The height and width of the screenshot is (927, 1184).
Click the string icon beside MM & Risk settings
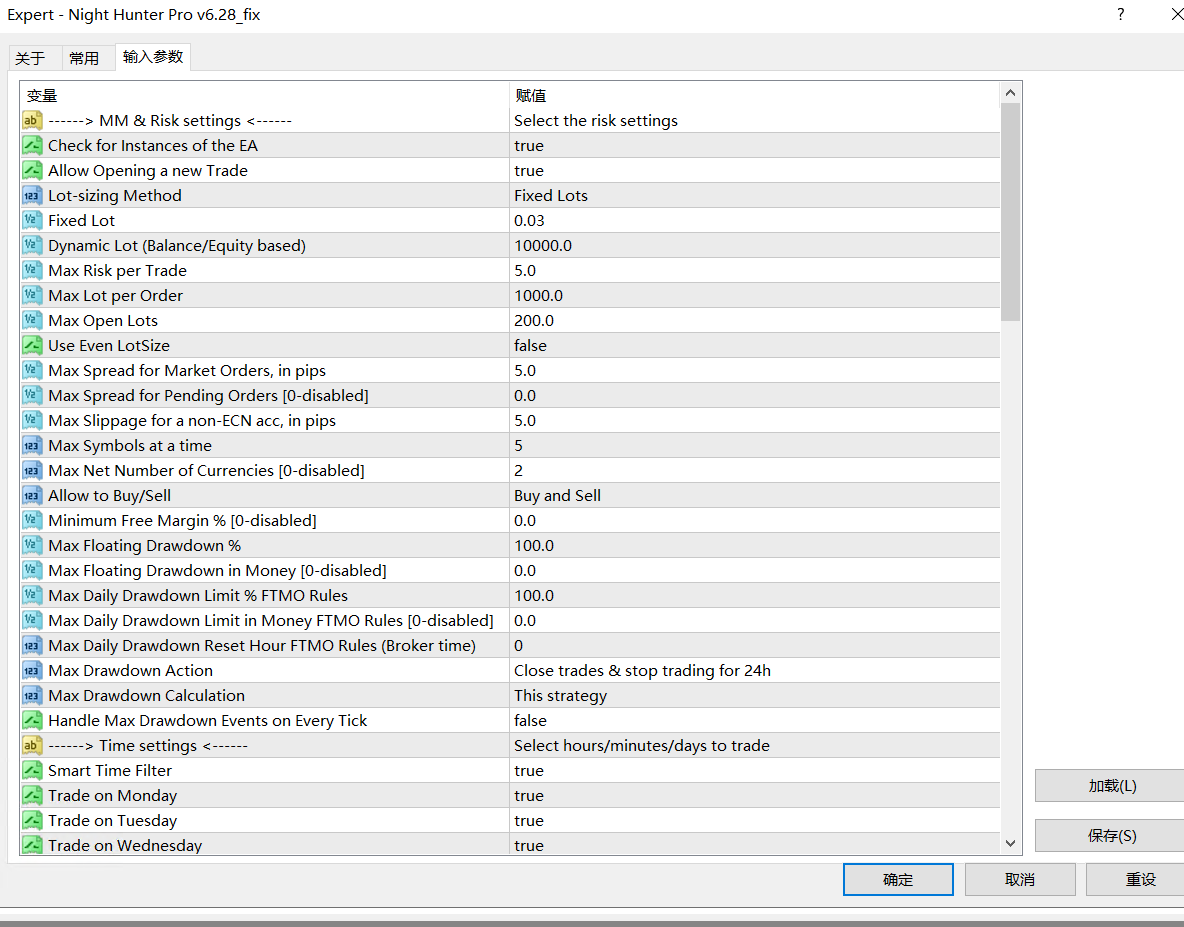[32, 120]
